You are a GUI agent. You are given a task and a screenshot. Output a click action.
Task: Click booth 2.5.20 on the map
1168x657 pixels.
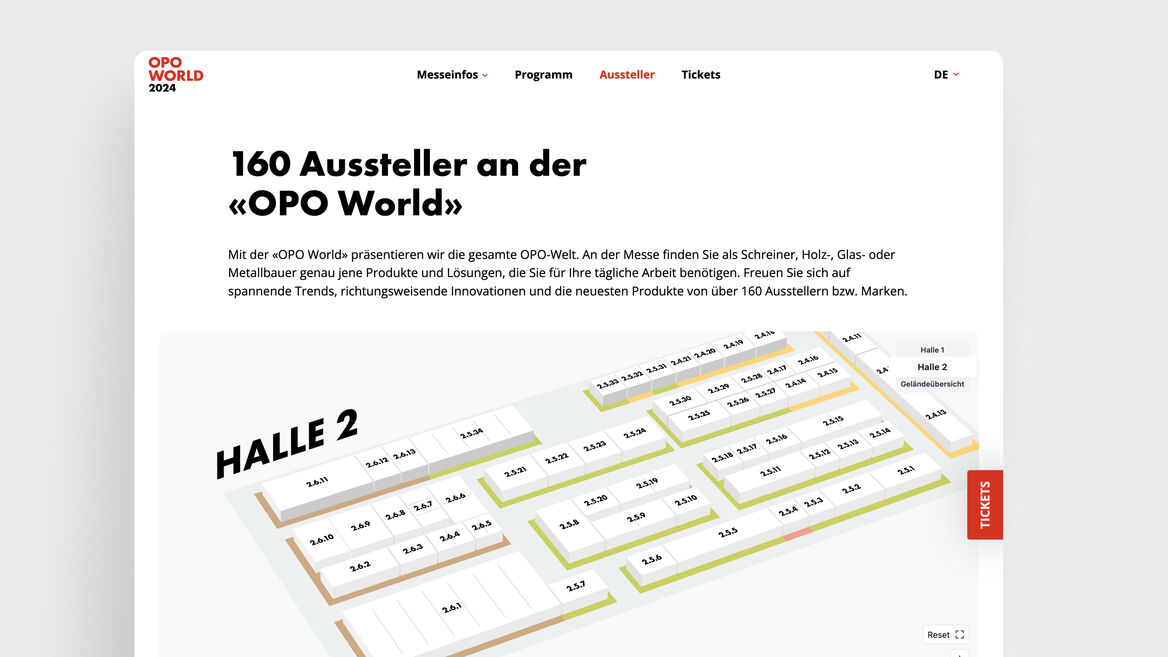pyautogui.click(x=596, y=500)
